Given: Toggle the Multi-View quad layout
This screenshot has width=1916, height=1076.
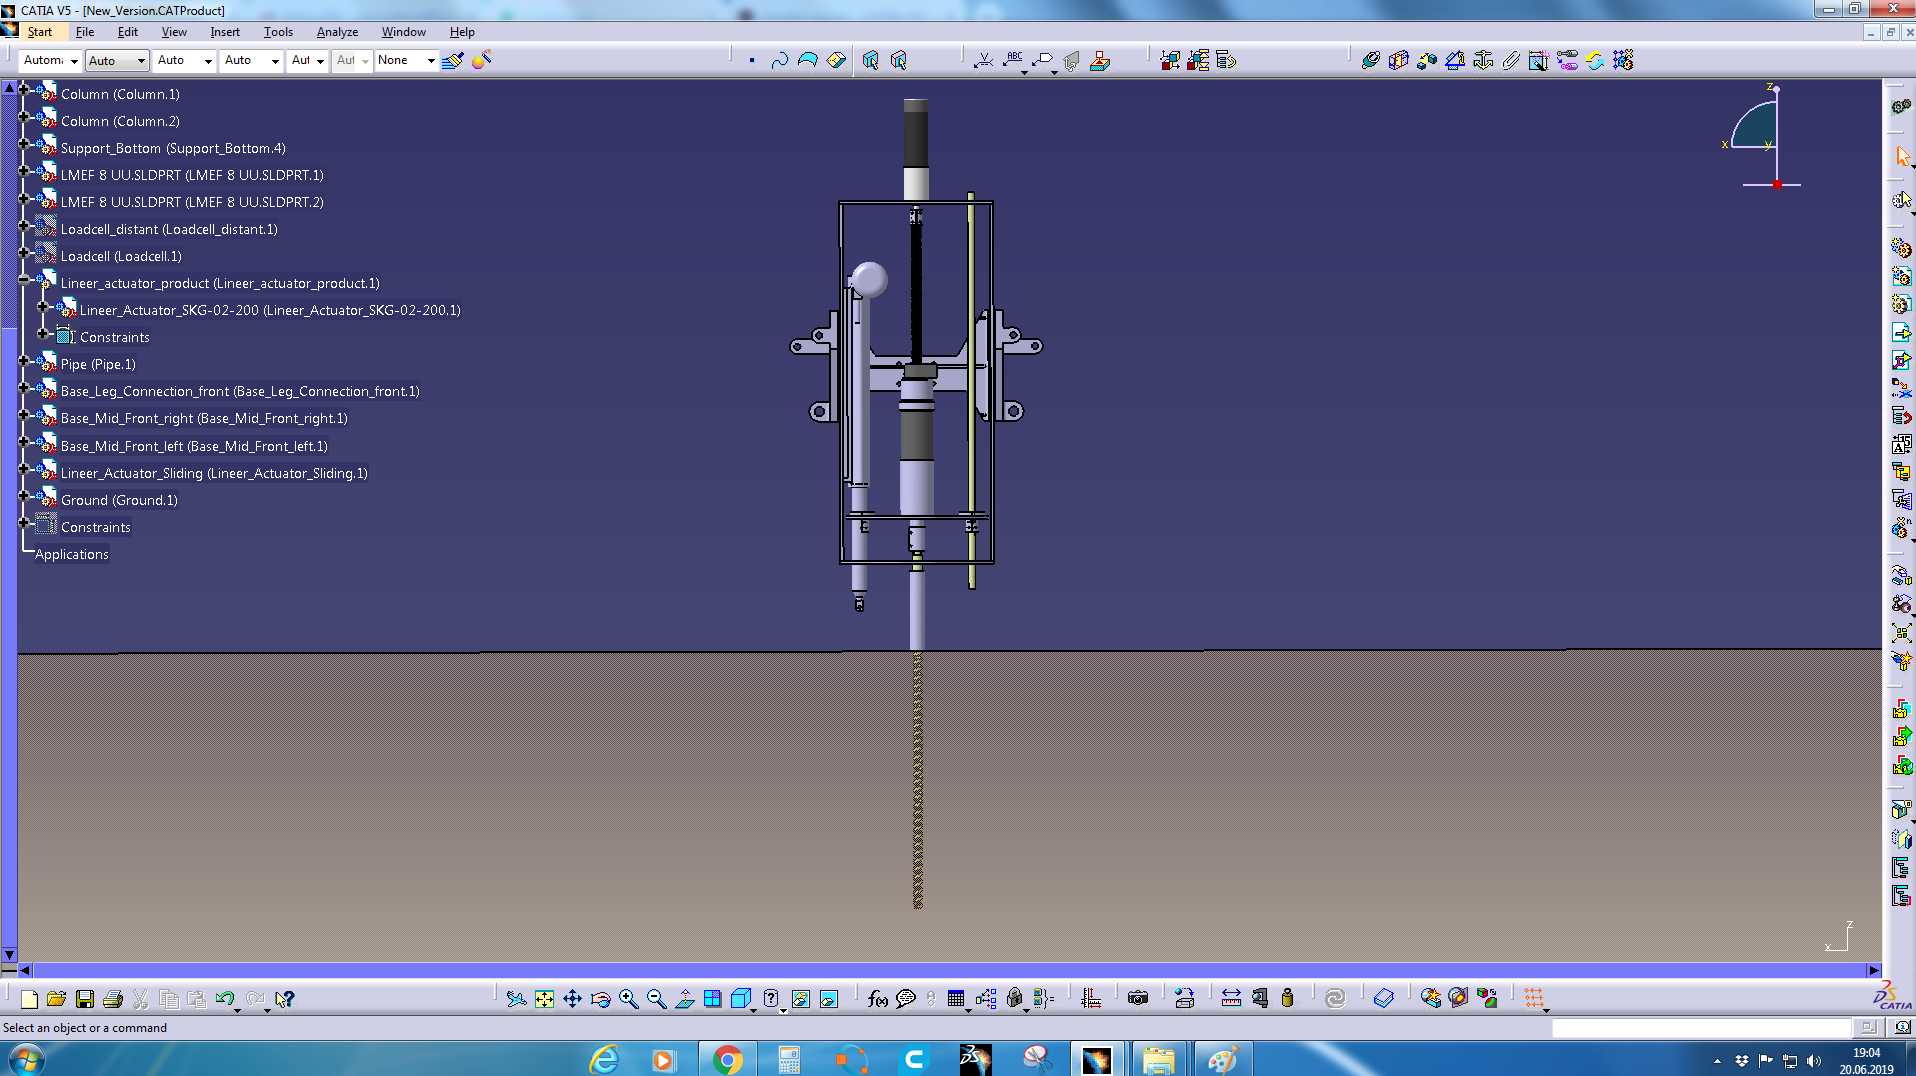Looking at the screenshot, I should pos(712,998).
